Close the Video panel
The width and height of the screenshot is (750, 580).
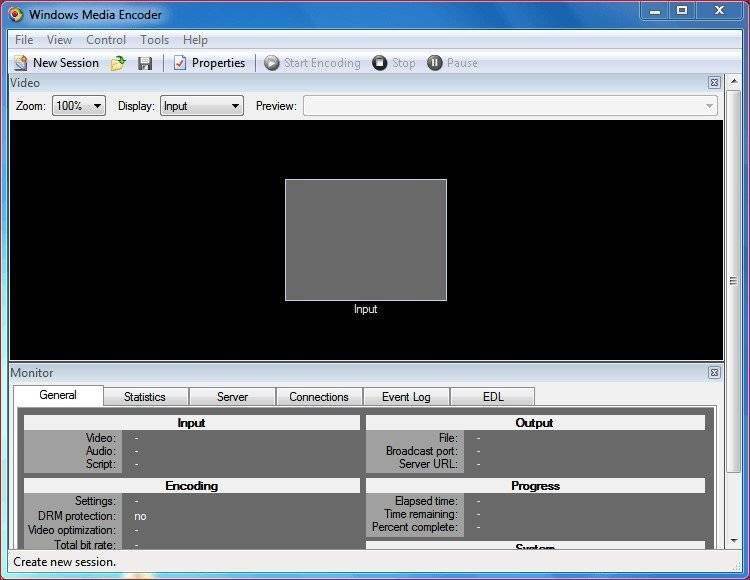tap(714, 83)
